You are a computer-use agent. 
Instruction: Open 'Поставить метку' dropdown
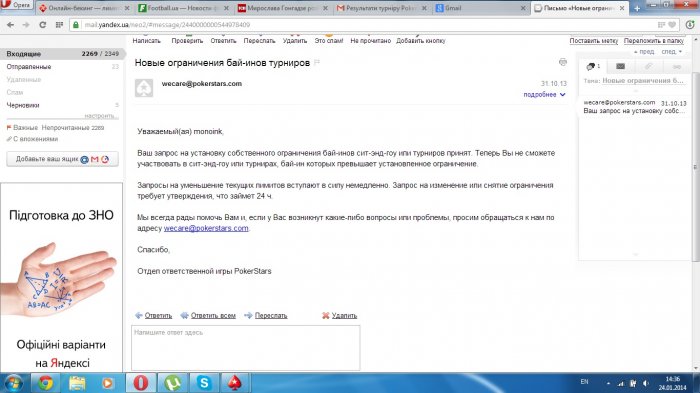[x=593, y=41]
